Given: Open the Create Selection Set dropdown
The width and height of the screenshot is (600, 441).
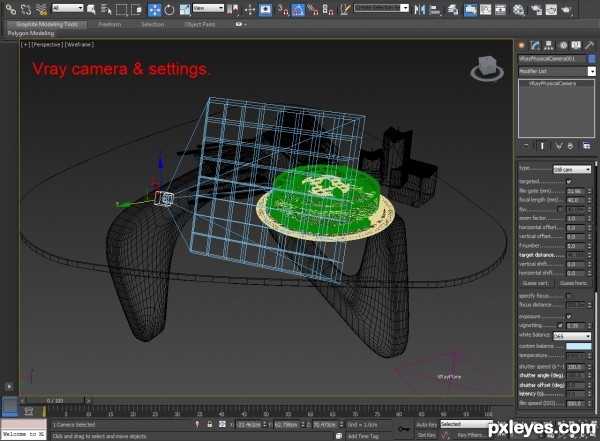Looking at the screenshot, I should click(382, 8).
